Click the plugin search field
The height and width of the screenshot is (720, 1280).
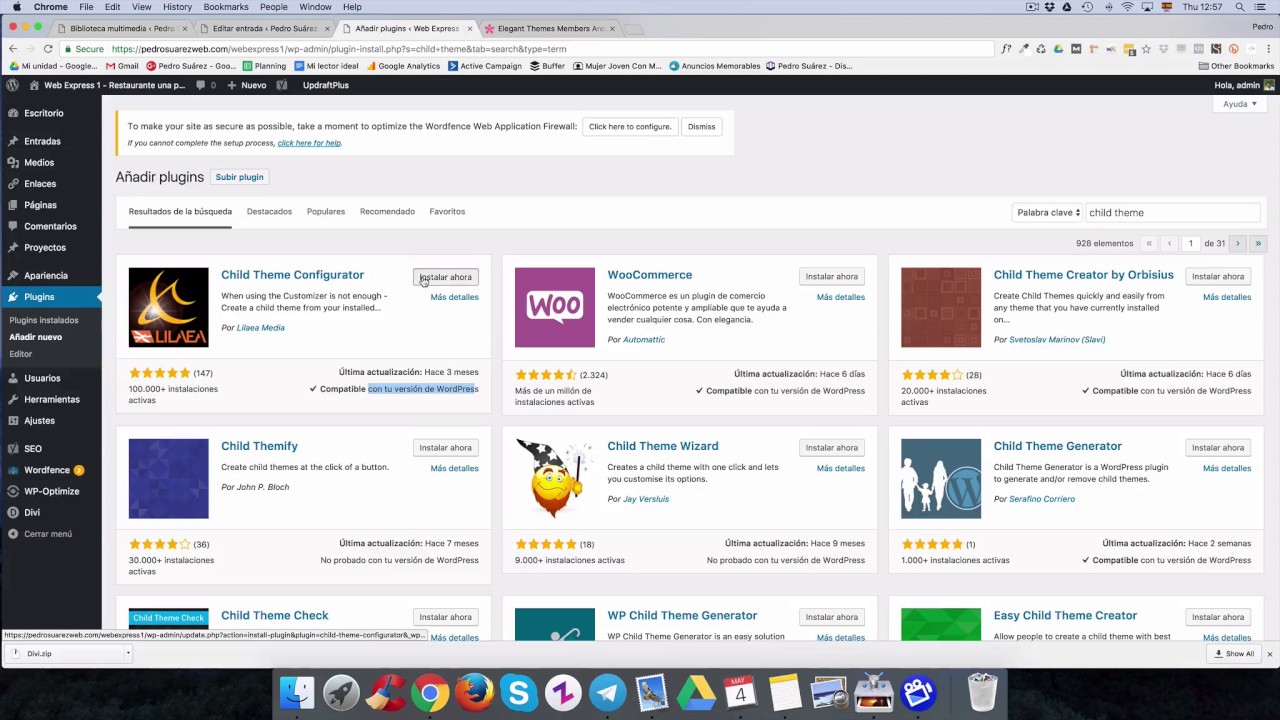1172,212
